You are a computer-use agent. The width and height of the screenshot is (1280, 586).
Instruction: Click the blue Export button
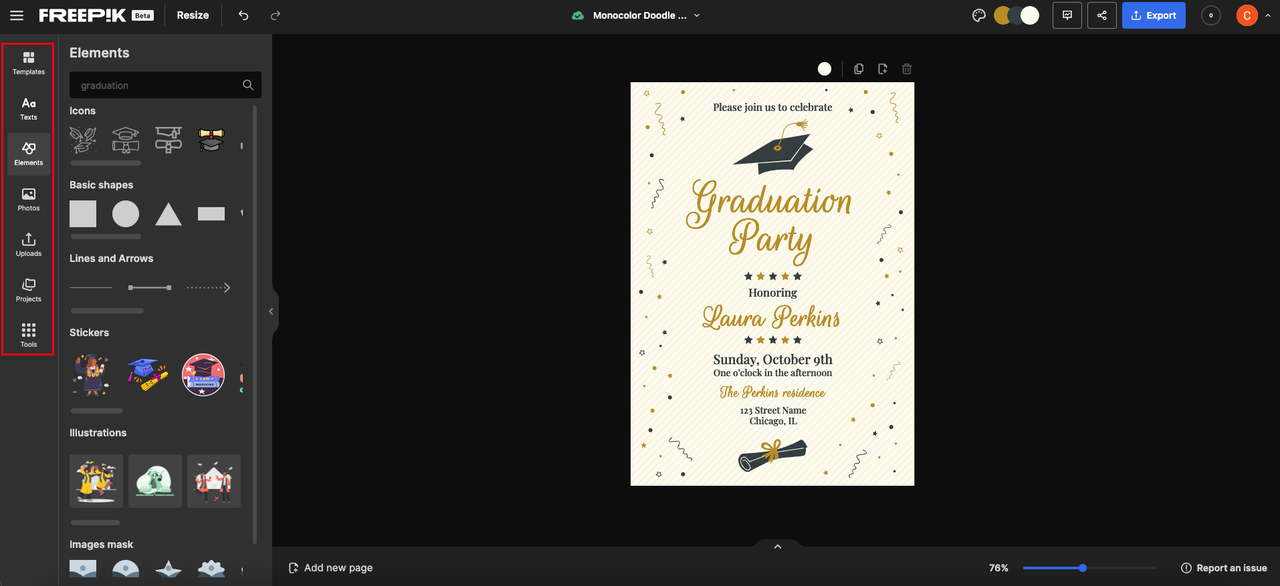click(x=1154, y=15)
